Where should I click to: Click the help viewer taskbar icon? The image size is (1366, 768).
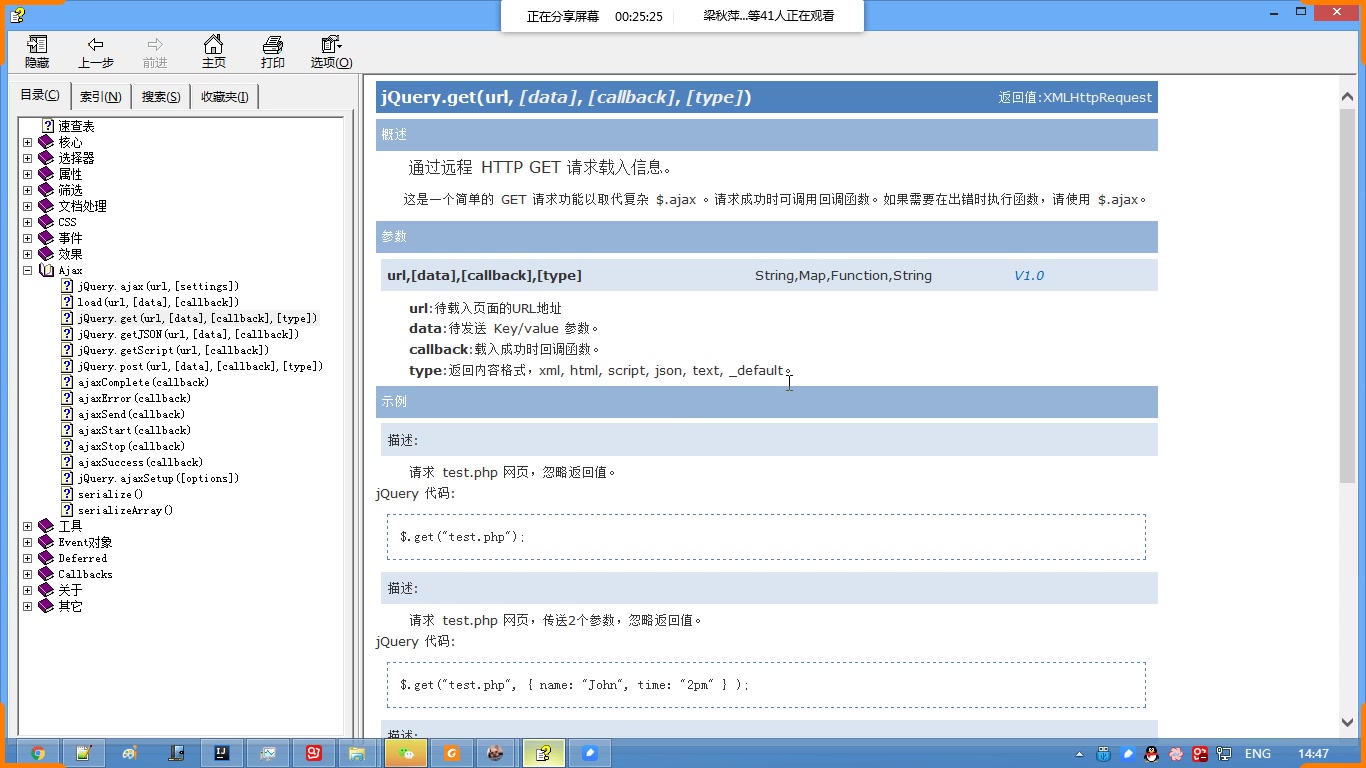[x=544, y=753]
